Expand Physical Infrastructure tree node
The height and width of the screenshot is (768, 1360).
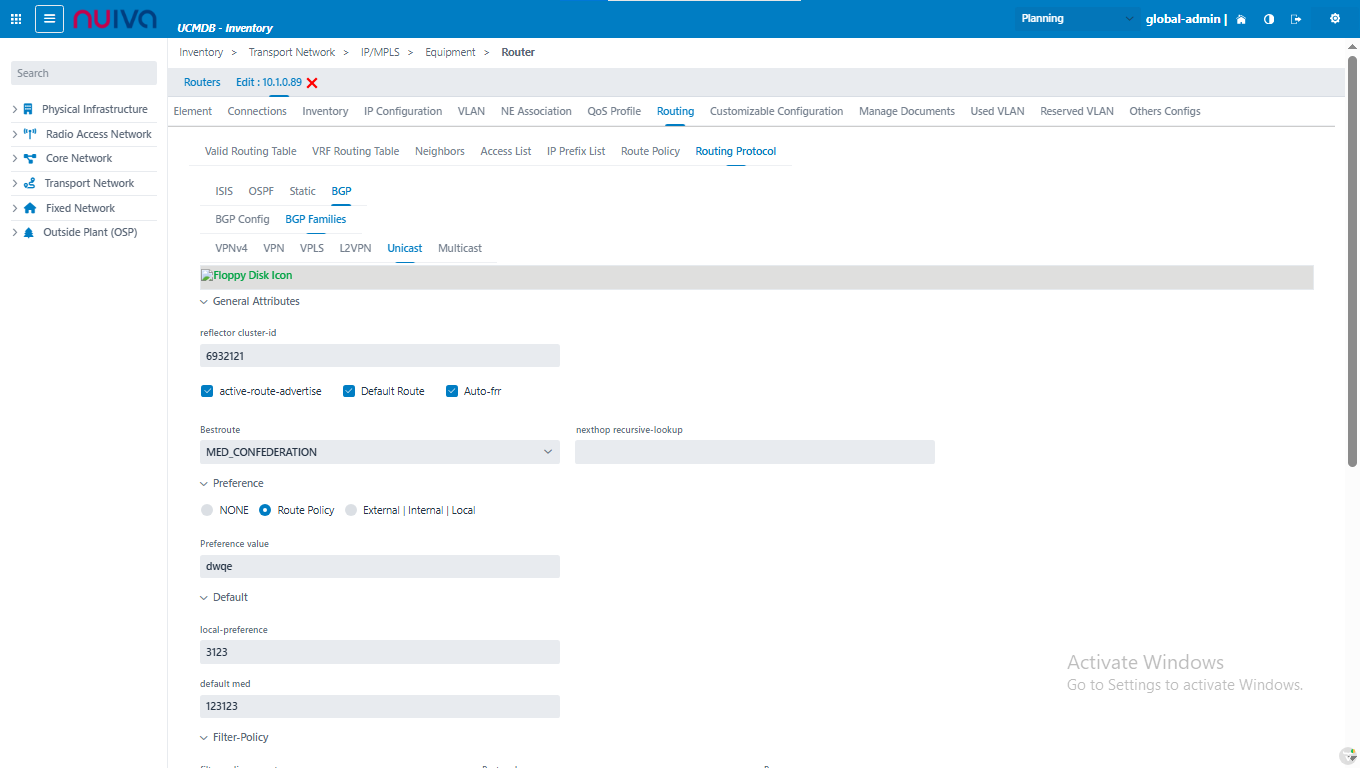coord(15,109)
